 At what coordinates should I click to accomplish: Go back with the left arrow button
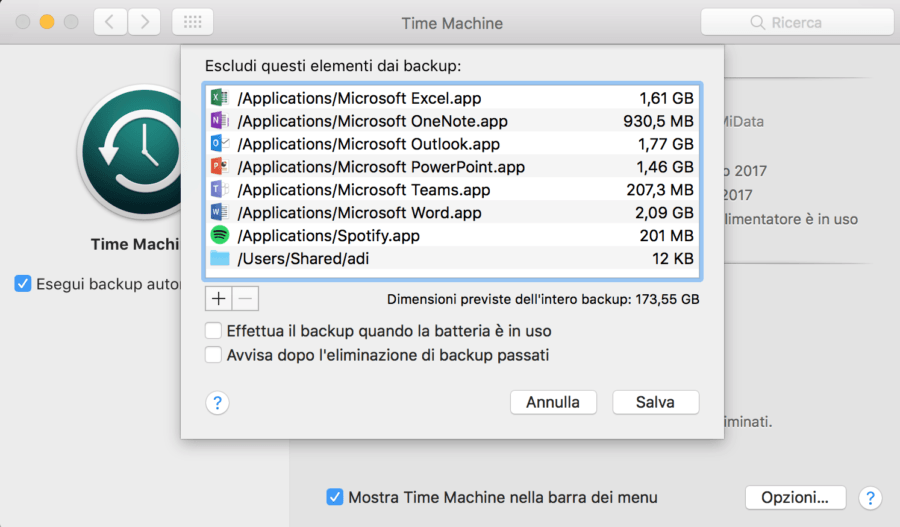(x=110, y=22)
